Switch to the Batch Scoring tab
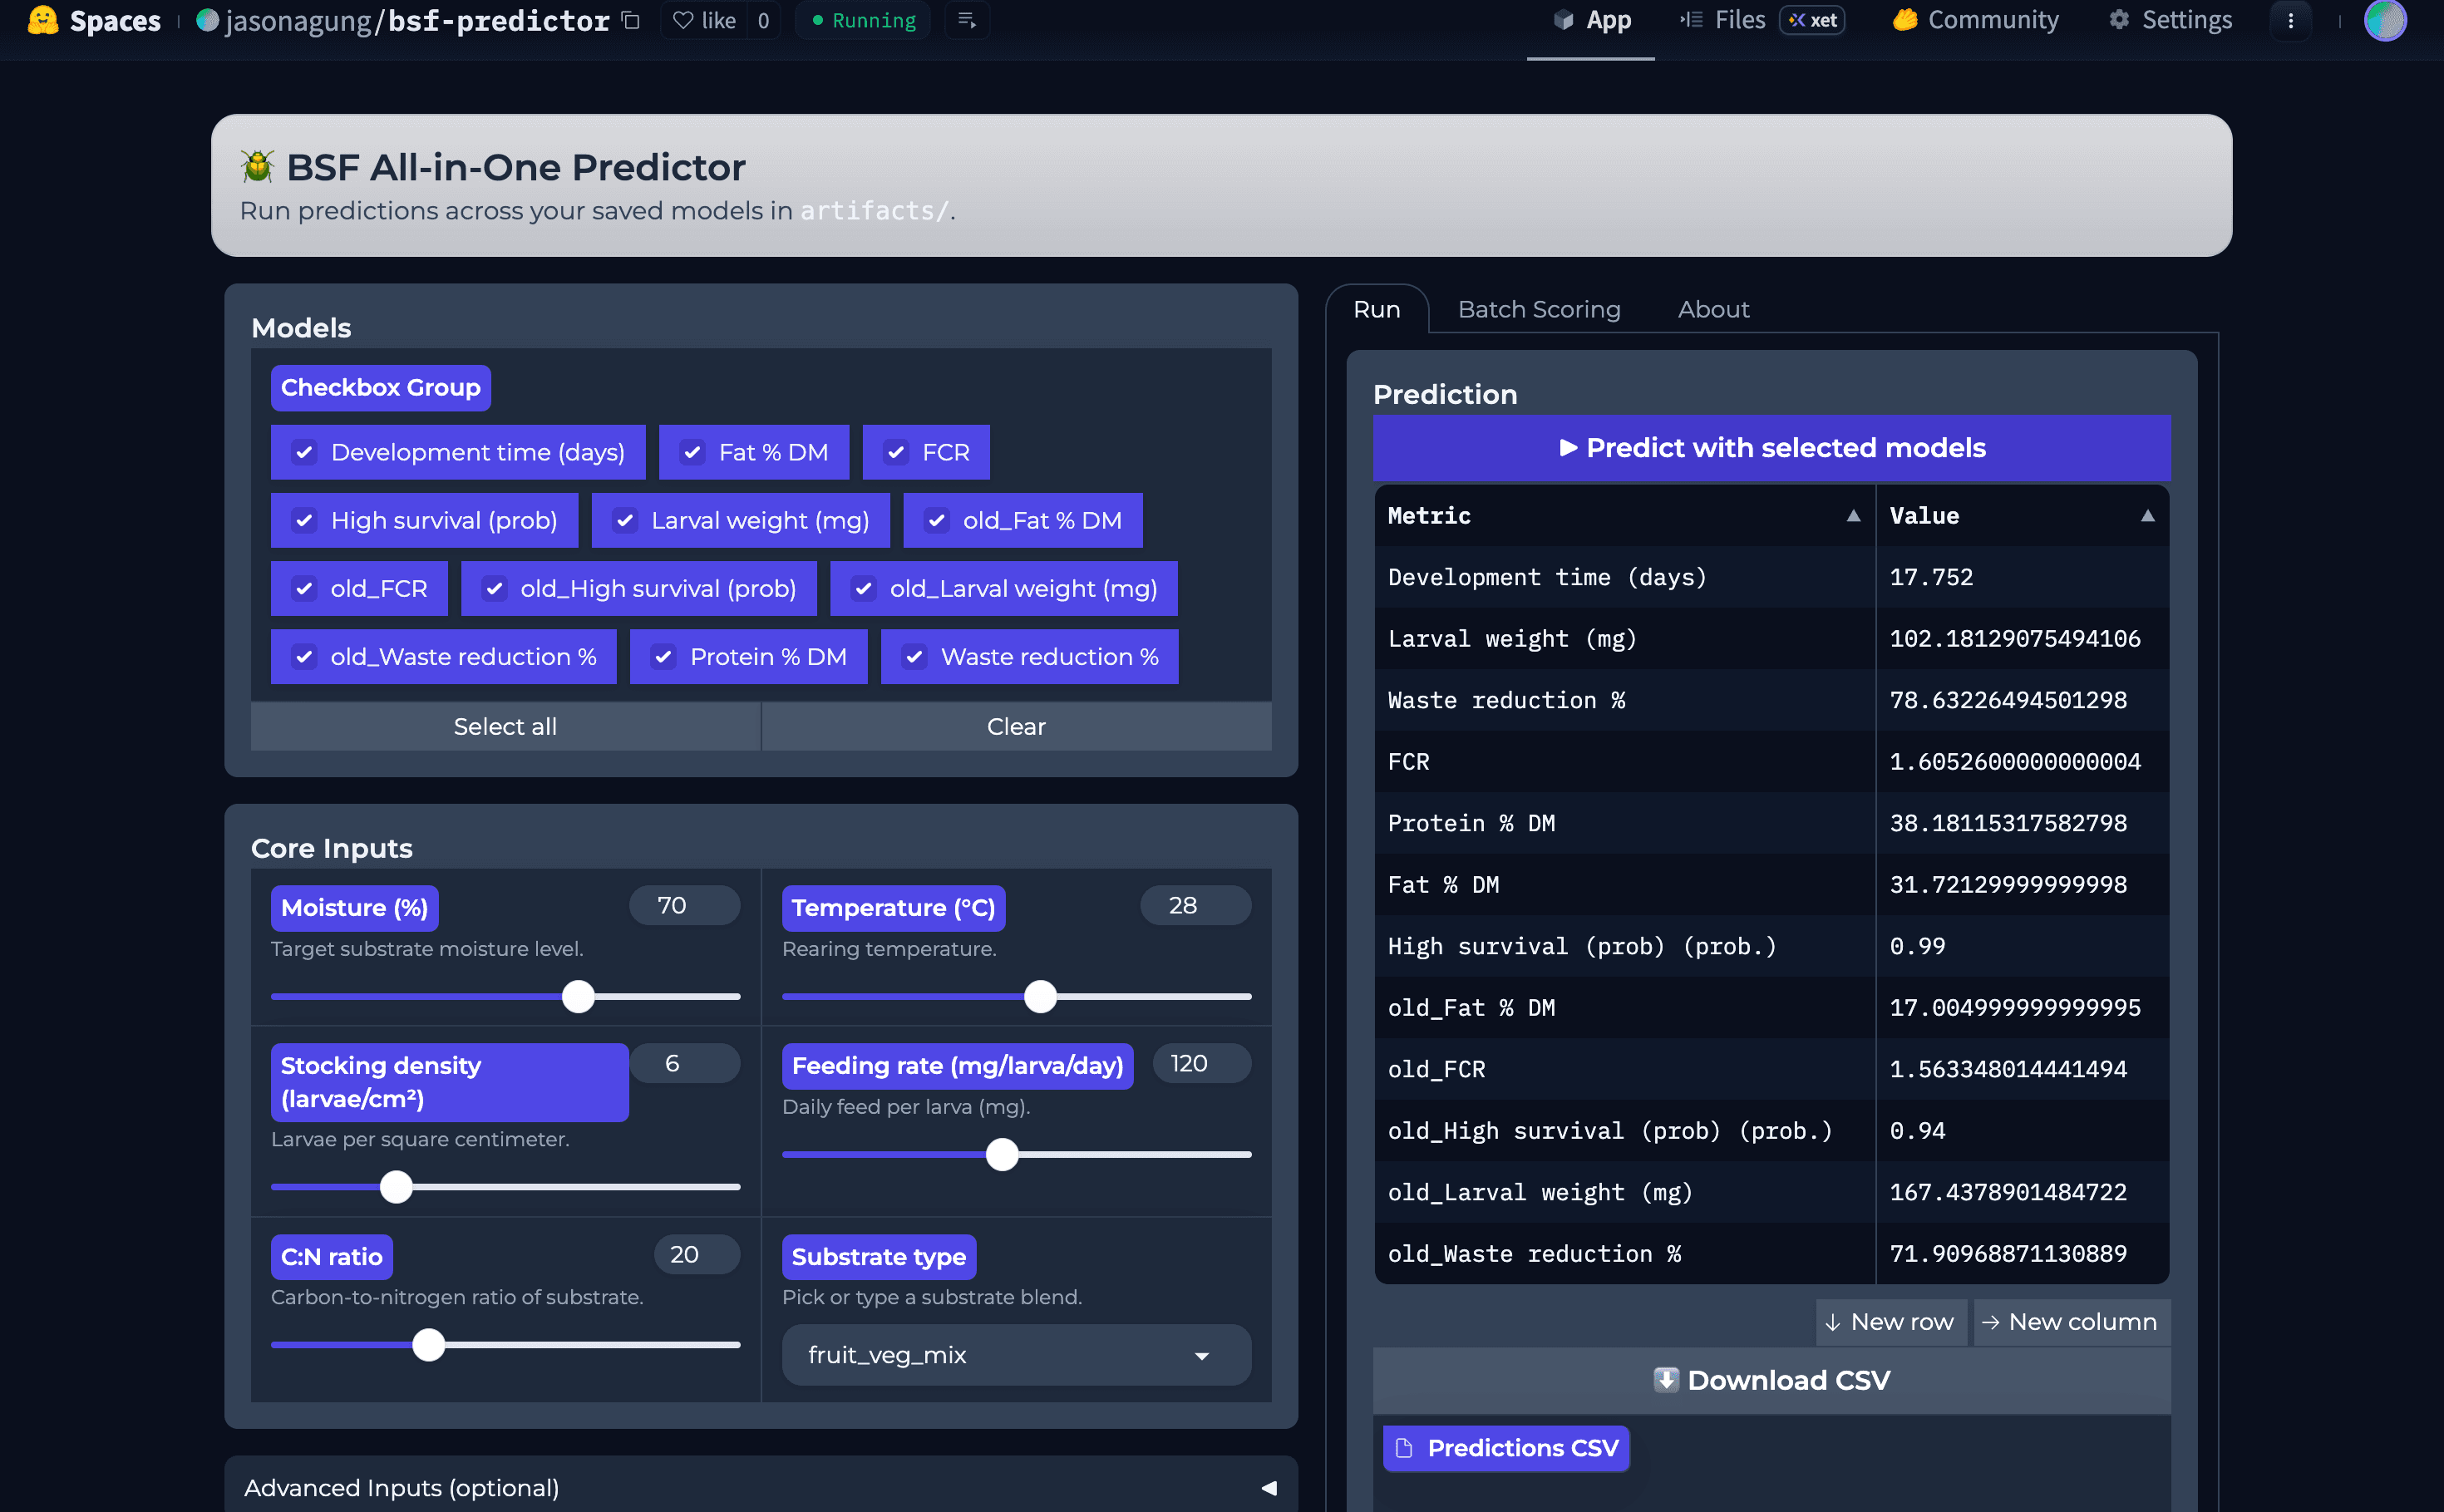This screenshot has width=2444, height=1512. tap(1539, 310)
